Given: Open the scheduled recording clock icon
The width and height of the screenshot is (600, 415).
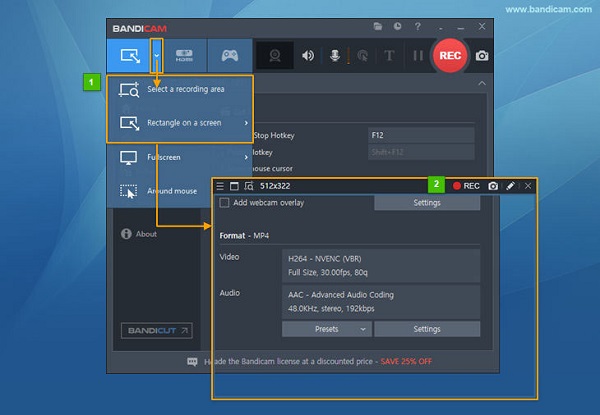Looking at the screenshot, I should coord(398,26).
